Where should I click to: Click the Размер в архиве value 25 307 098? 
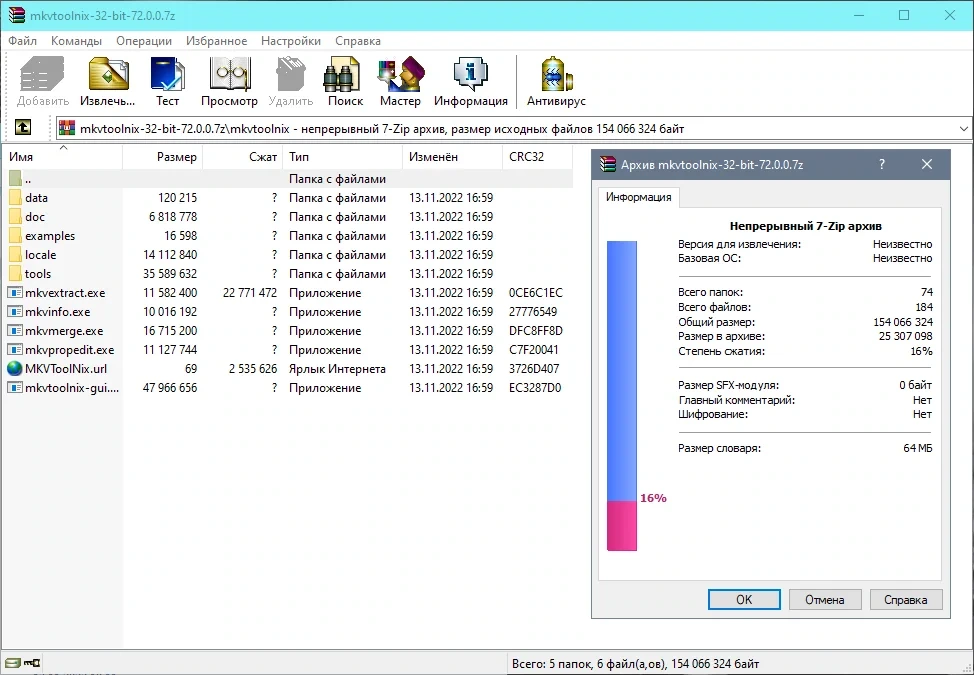pos(905,336)
